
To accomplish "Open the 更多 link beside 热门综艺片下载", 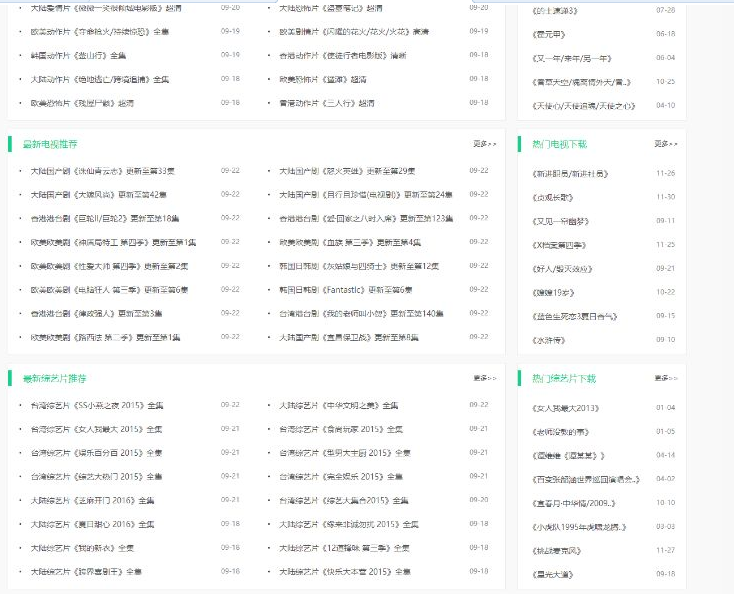I will [666, 378].
